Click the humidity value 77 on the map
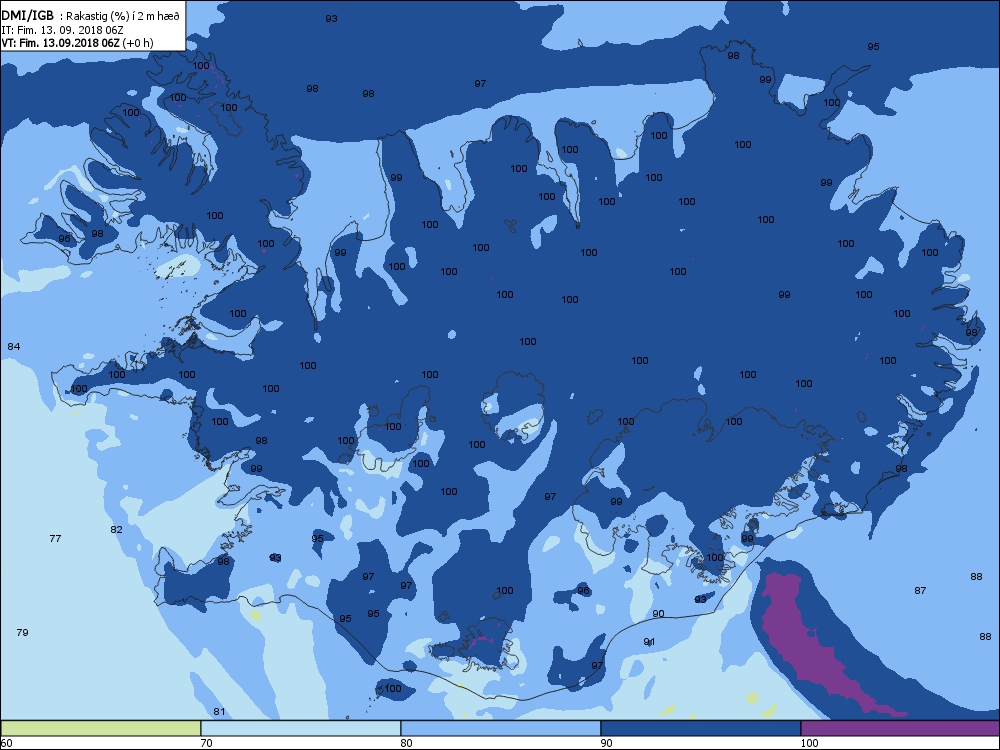This screenshot has width=1000, height=750. 55,538
